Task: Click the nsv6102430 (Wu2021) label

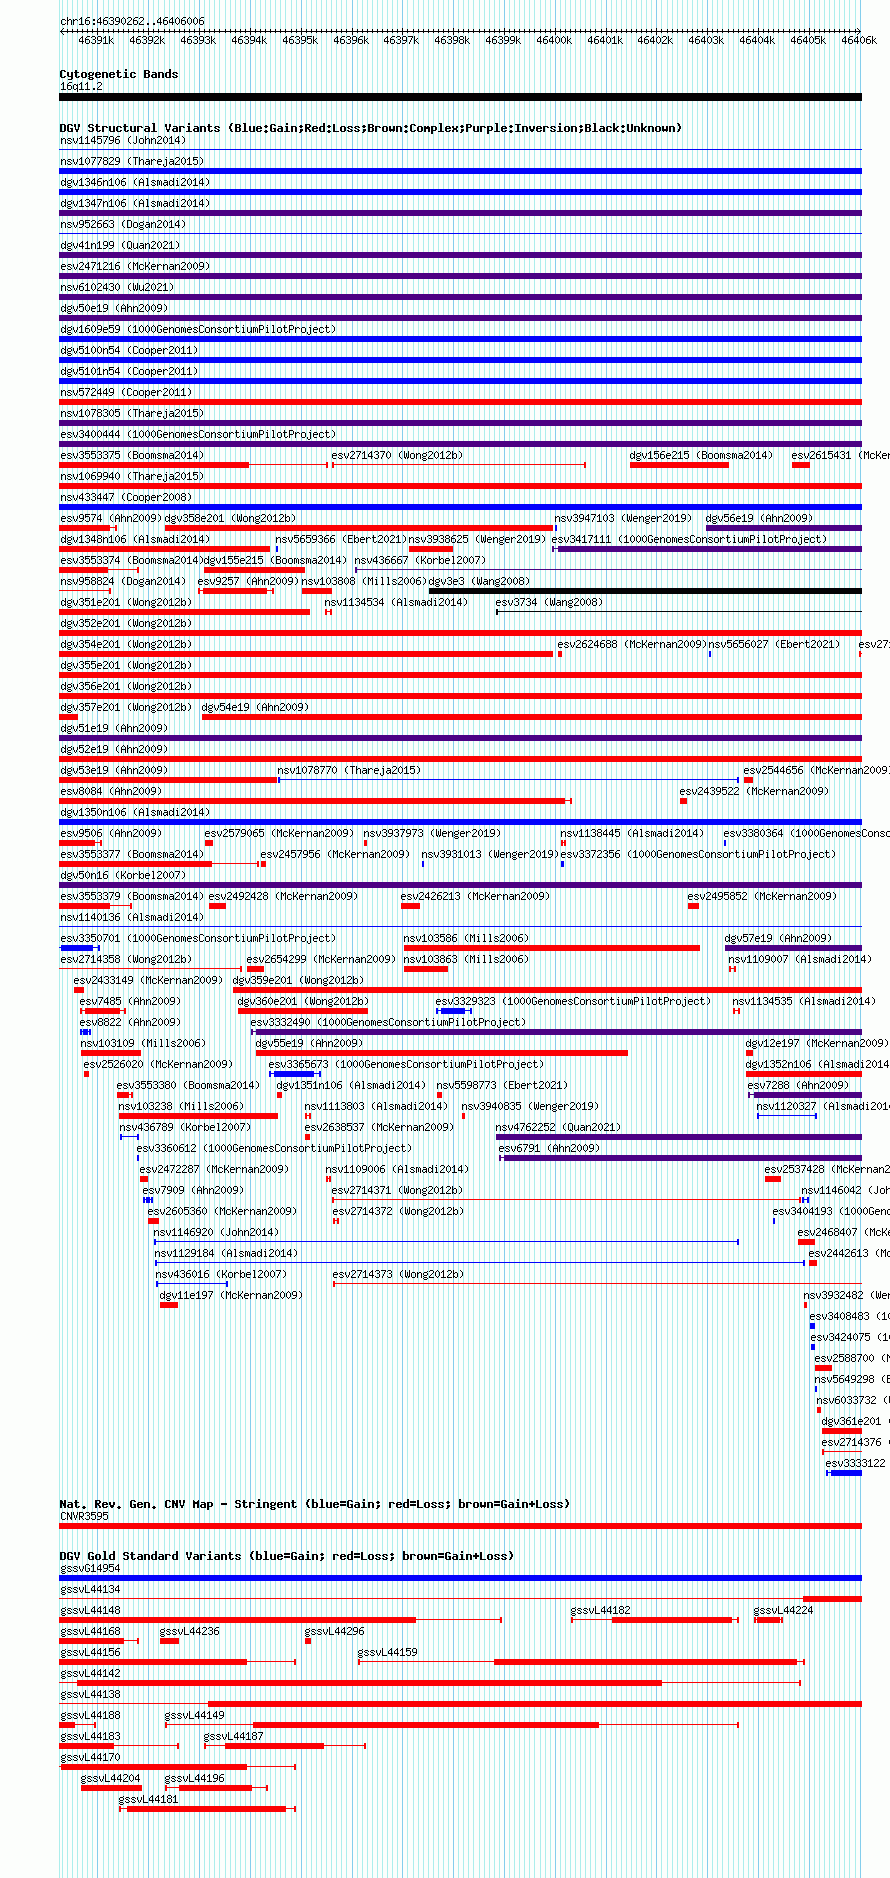Action: tap(117, 287)
